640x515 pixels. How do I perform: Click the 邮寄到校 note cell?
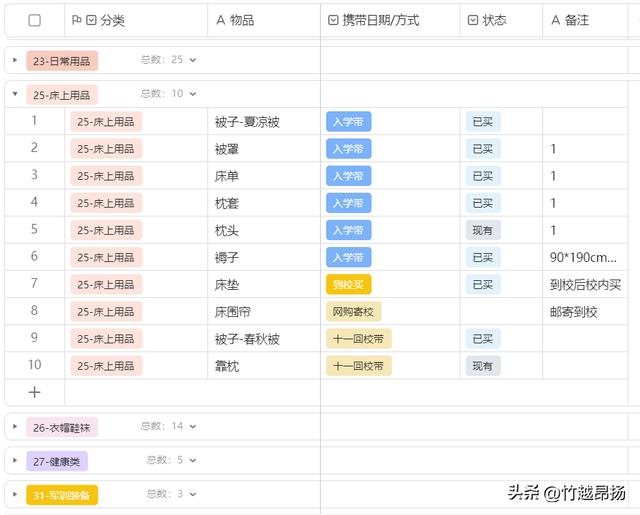point(585,311)
